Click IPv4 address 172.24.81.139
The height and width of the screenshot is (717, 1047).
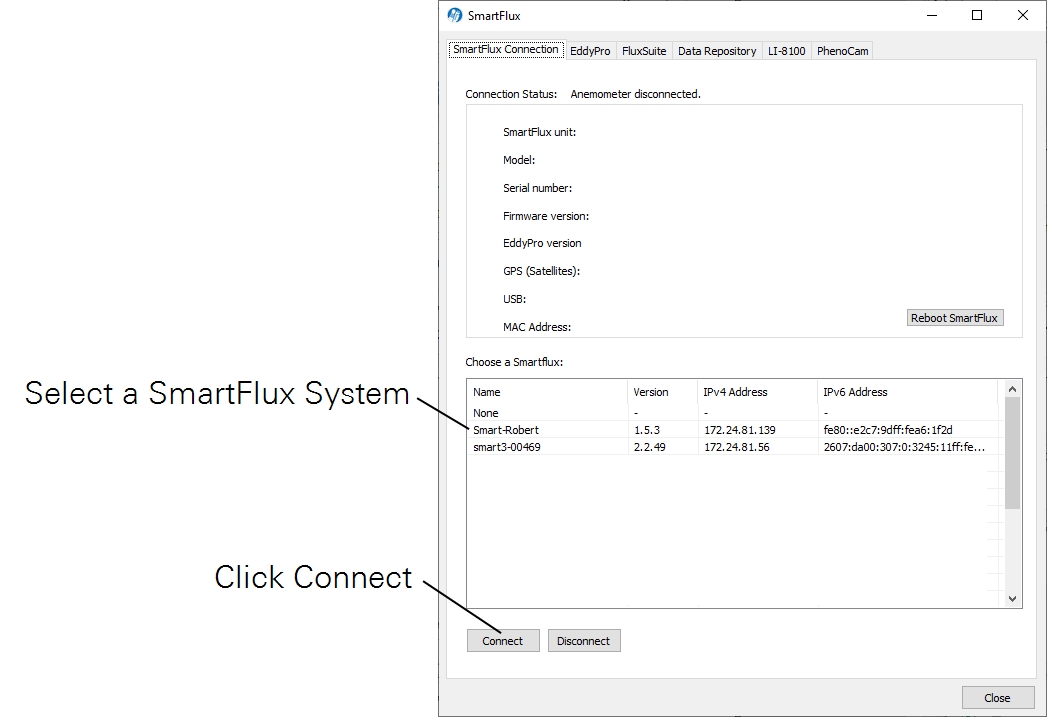[x=740, y=430]
